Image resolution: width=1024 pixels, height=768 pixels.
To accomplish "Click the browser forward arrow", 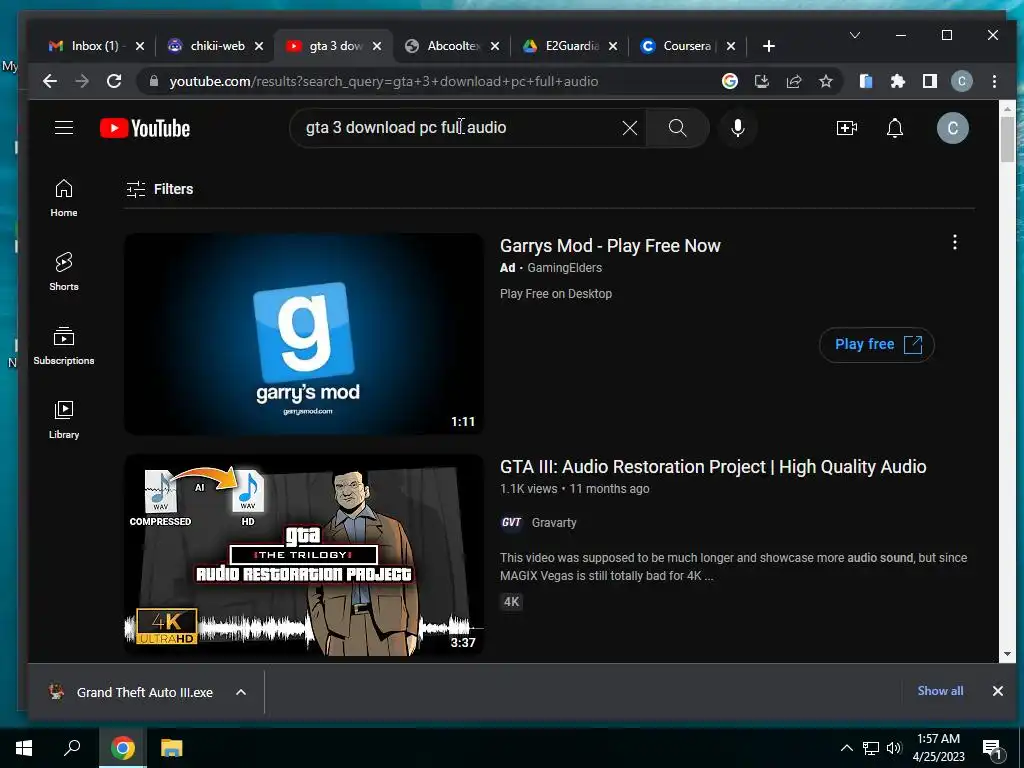I will coord(82,81).
